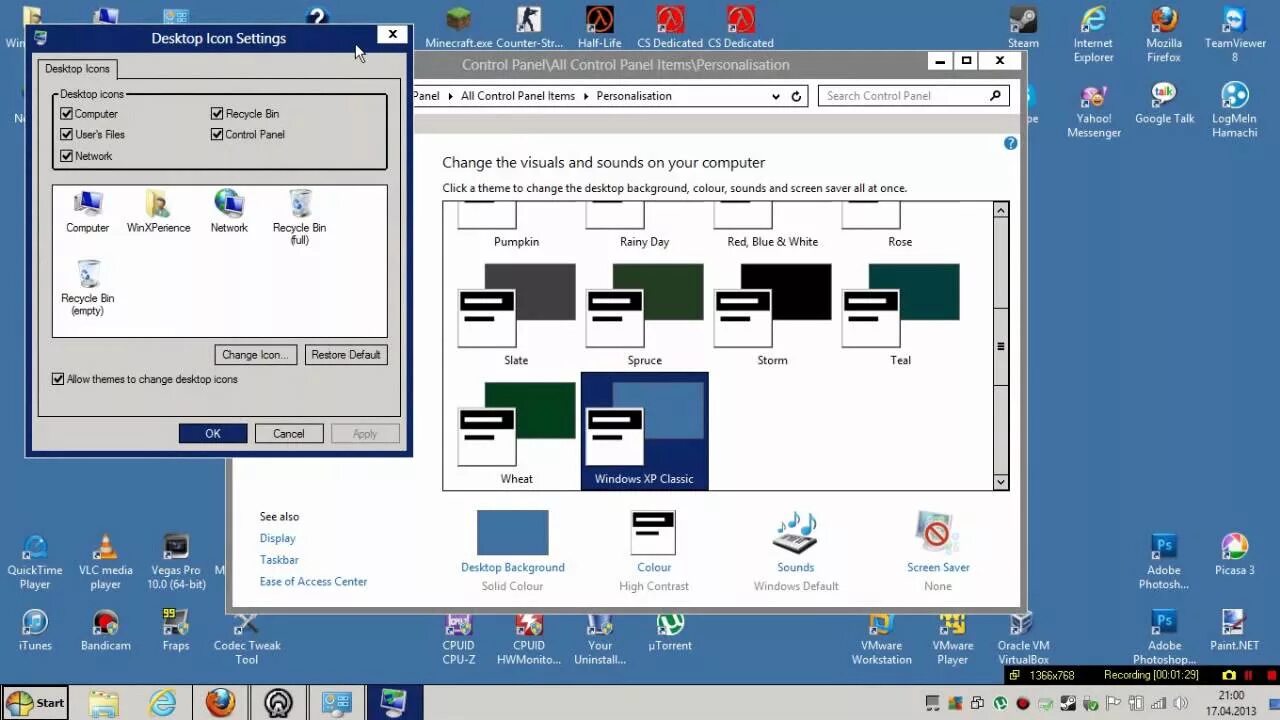This screenshot has width=1280, height=720.
Task: Click All Control Panel Items breadcrumb
Action: click(x=518, y=96)
